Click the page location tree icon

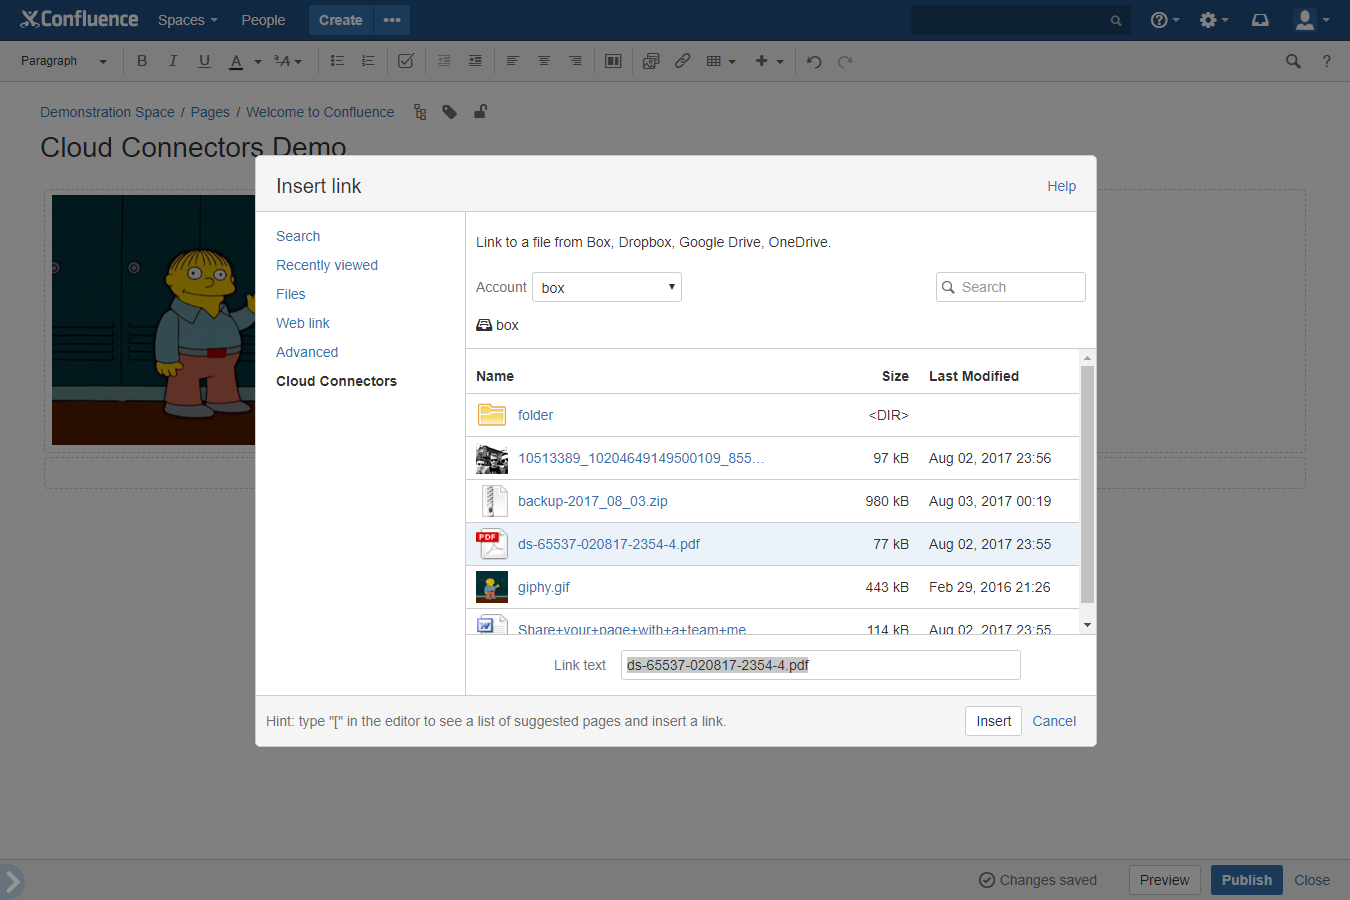pyautogui.click(x=420, y=112)
